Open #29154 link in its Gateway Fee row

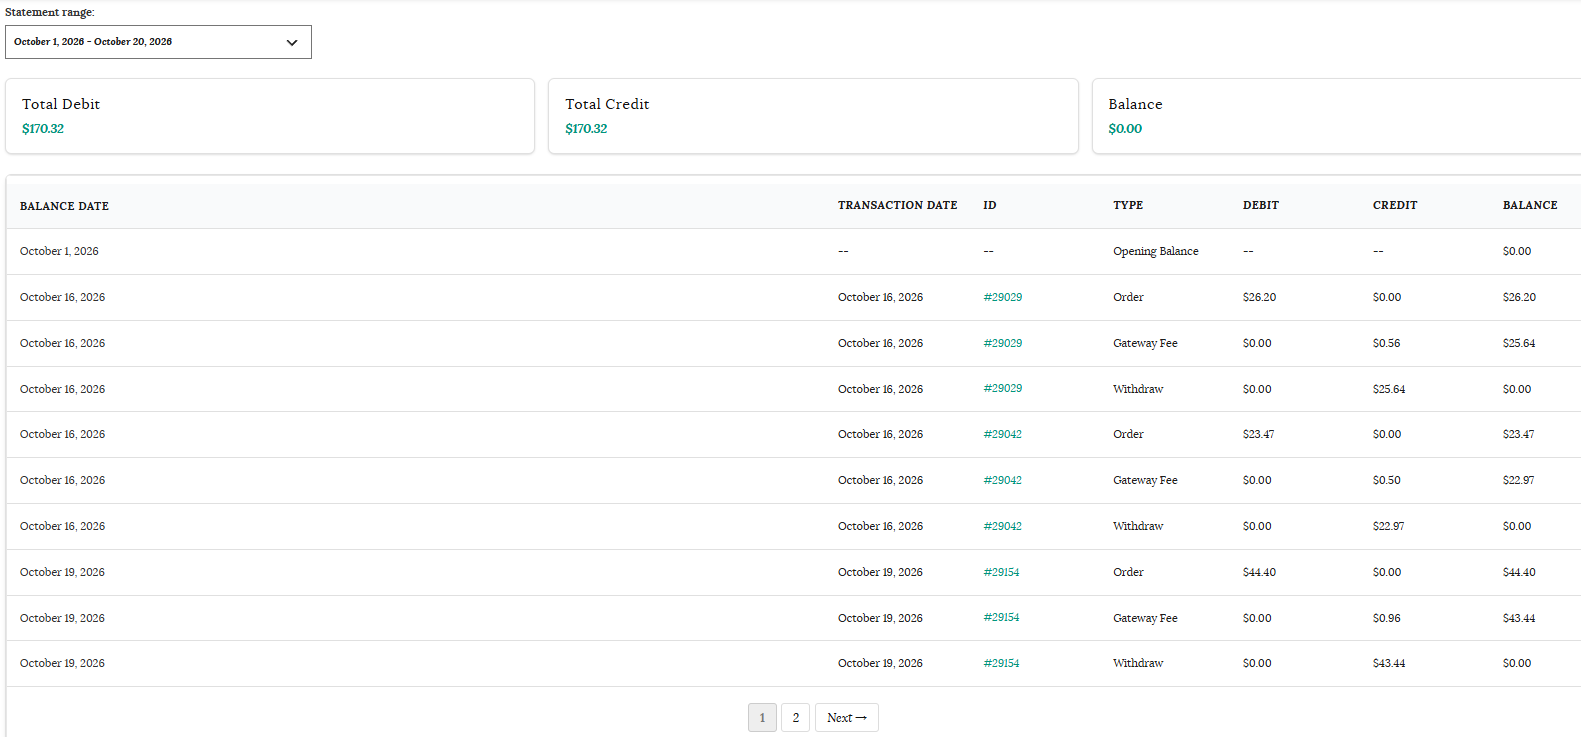[1001, 618]
